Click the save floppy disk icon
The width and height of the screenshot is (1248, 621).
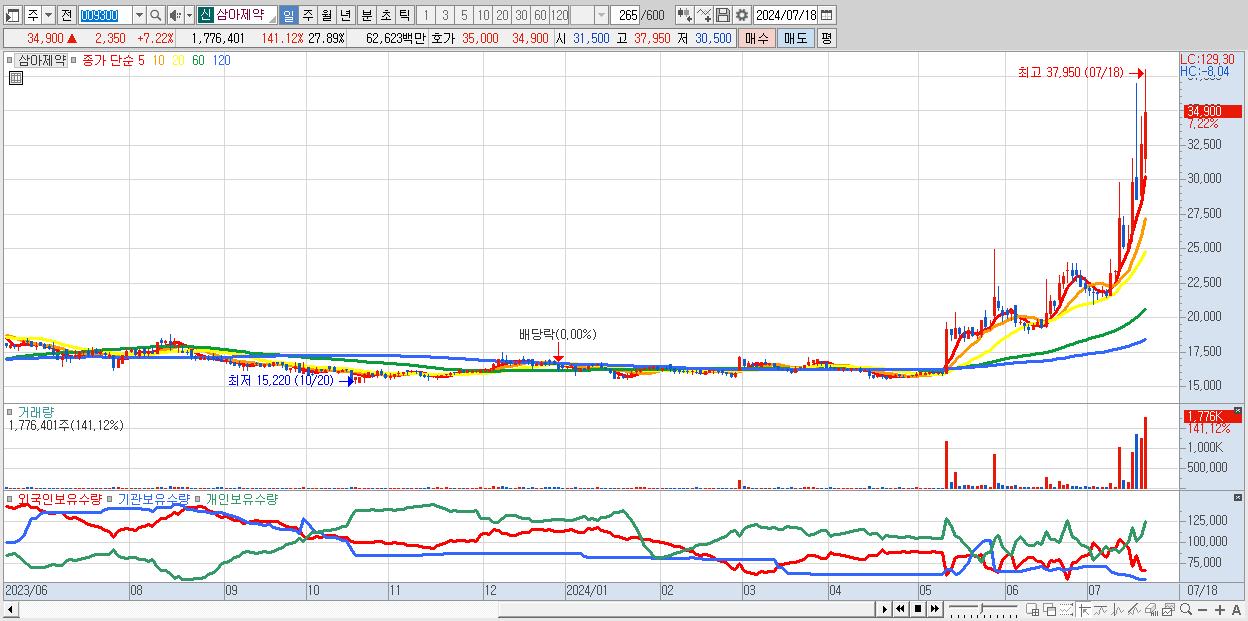click(x=722, y=15)
